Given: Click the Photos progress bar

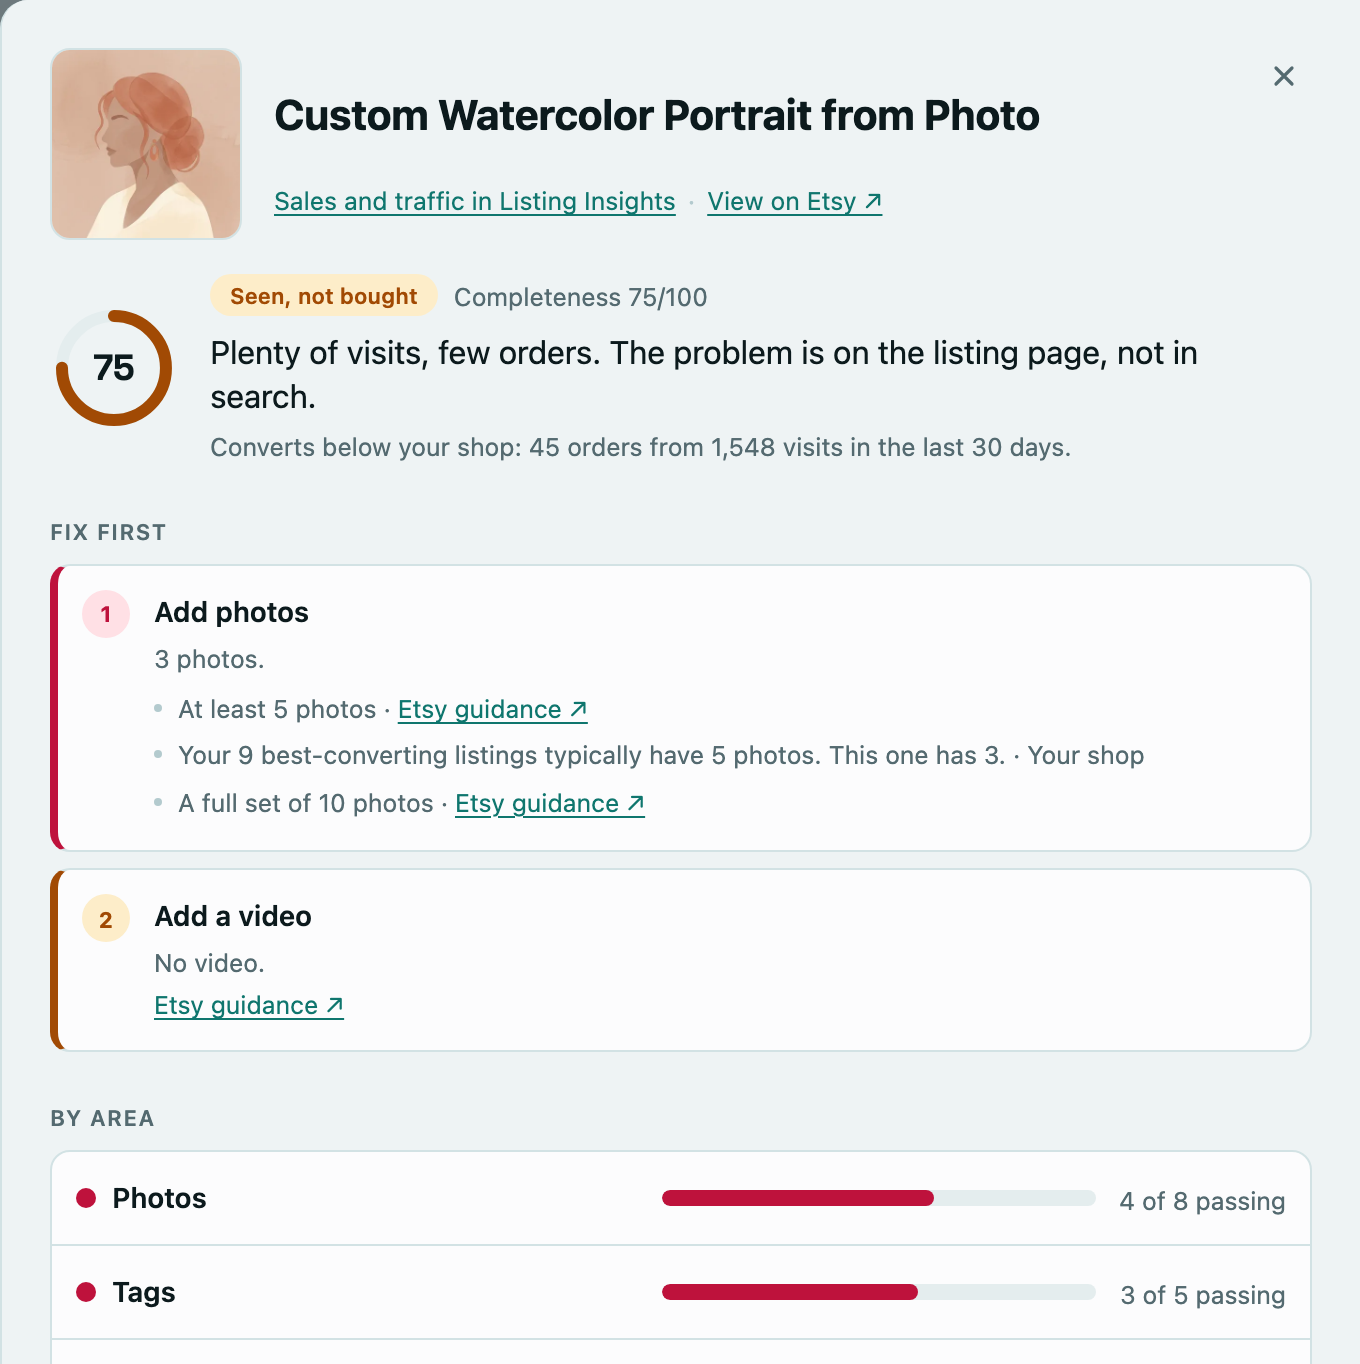Looking at the screenshot, I should coord(879,1198).
